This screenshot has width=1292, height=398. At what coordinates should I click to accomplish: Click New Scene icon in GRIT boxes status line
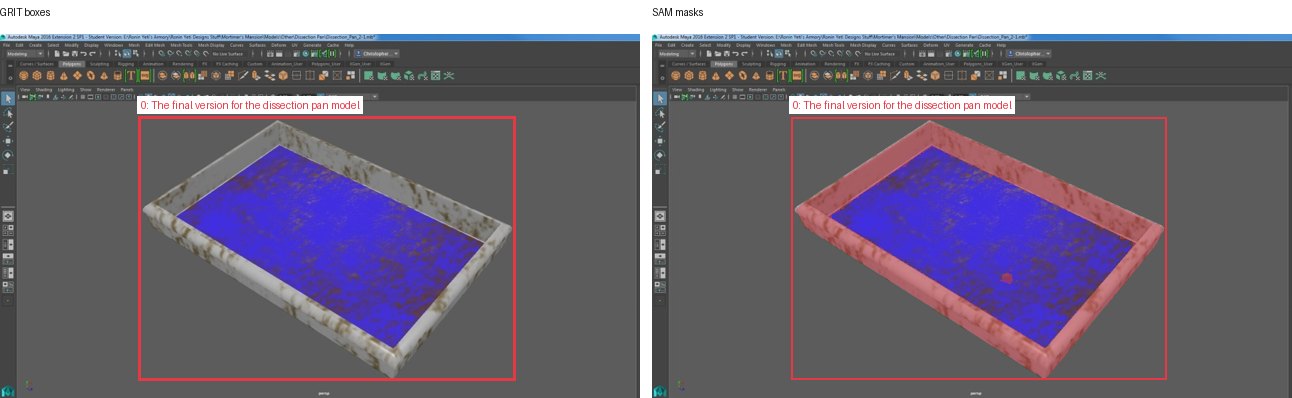(57, 54)
